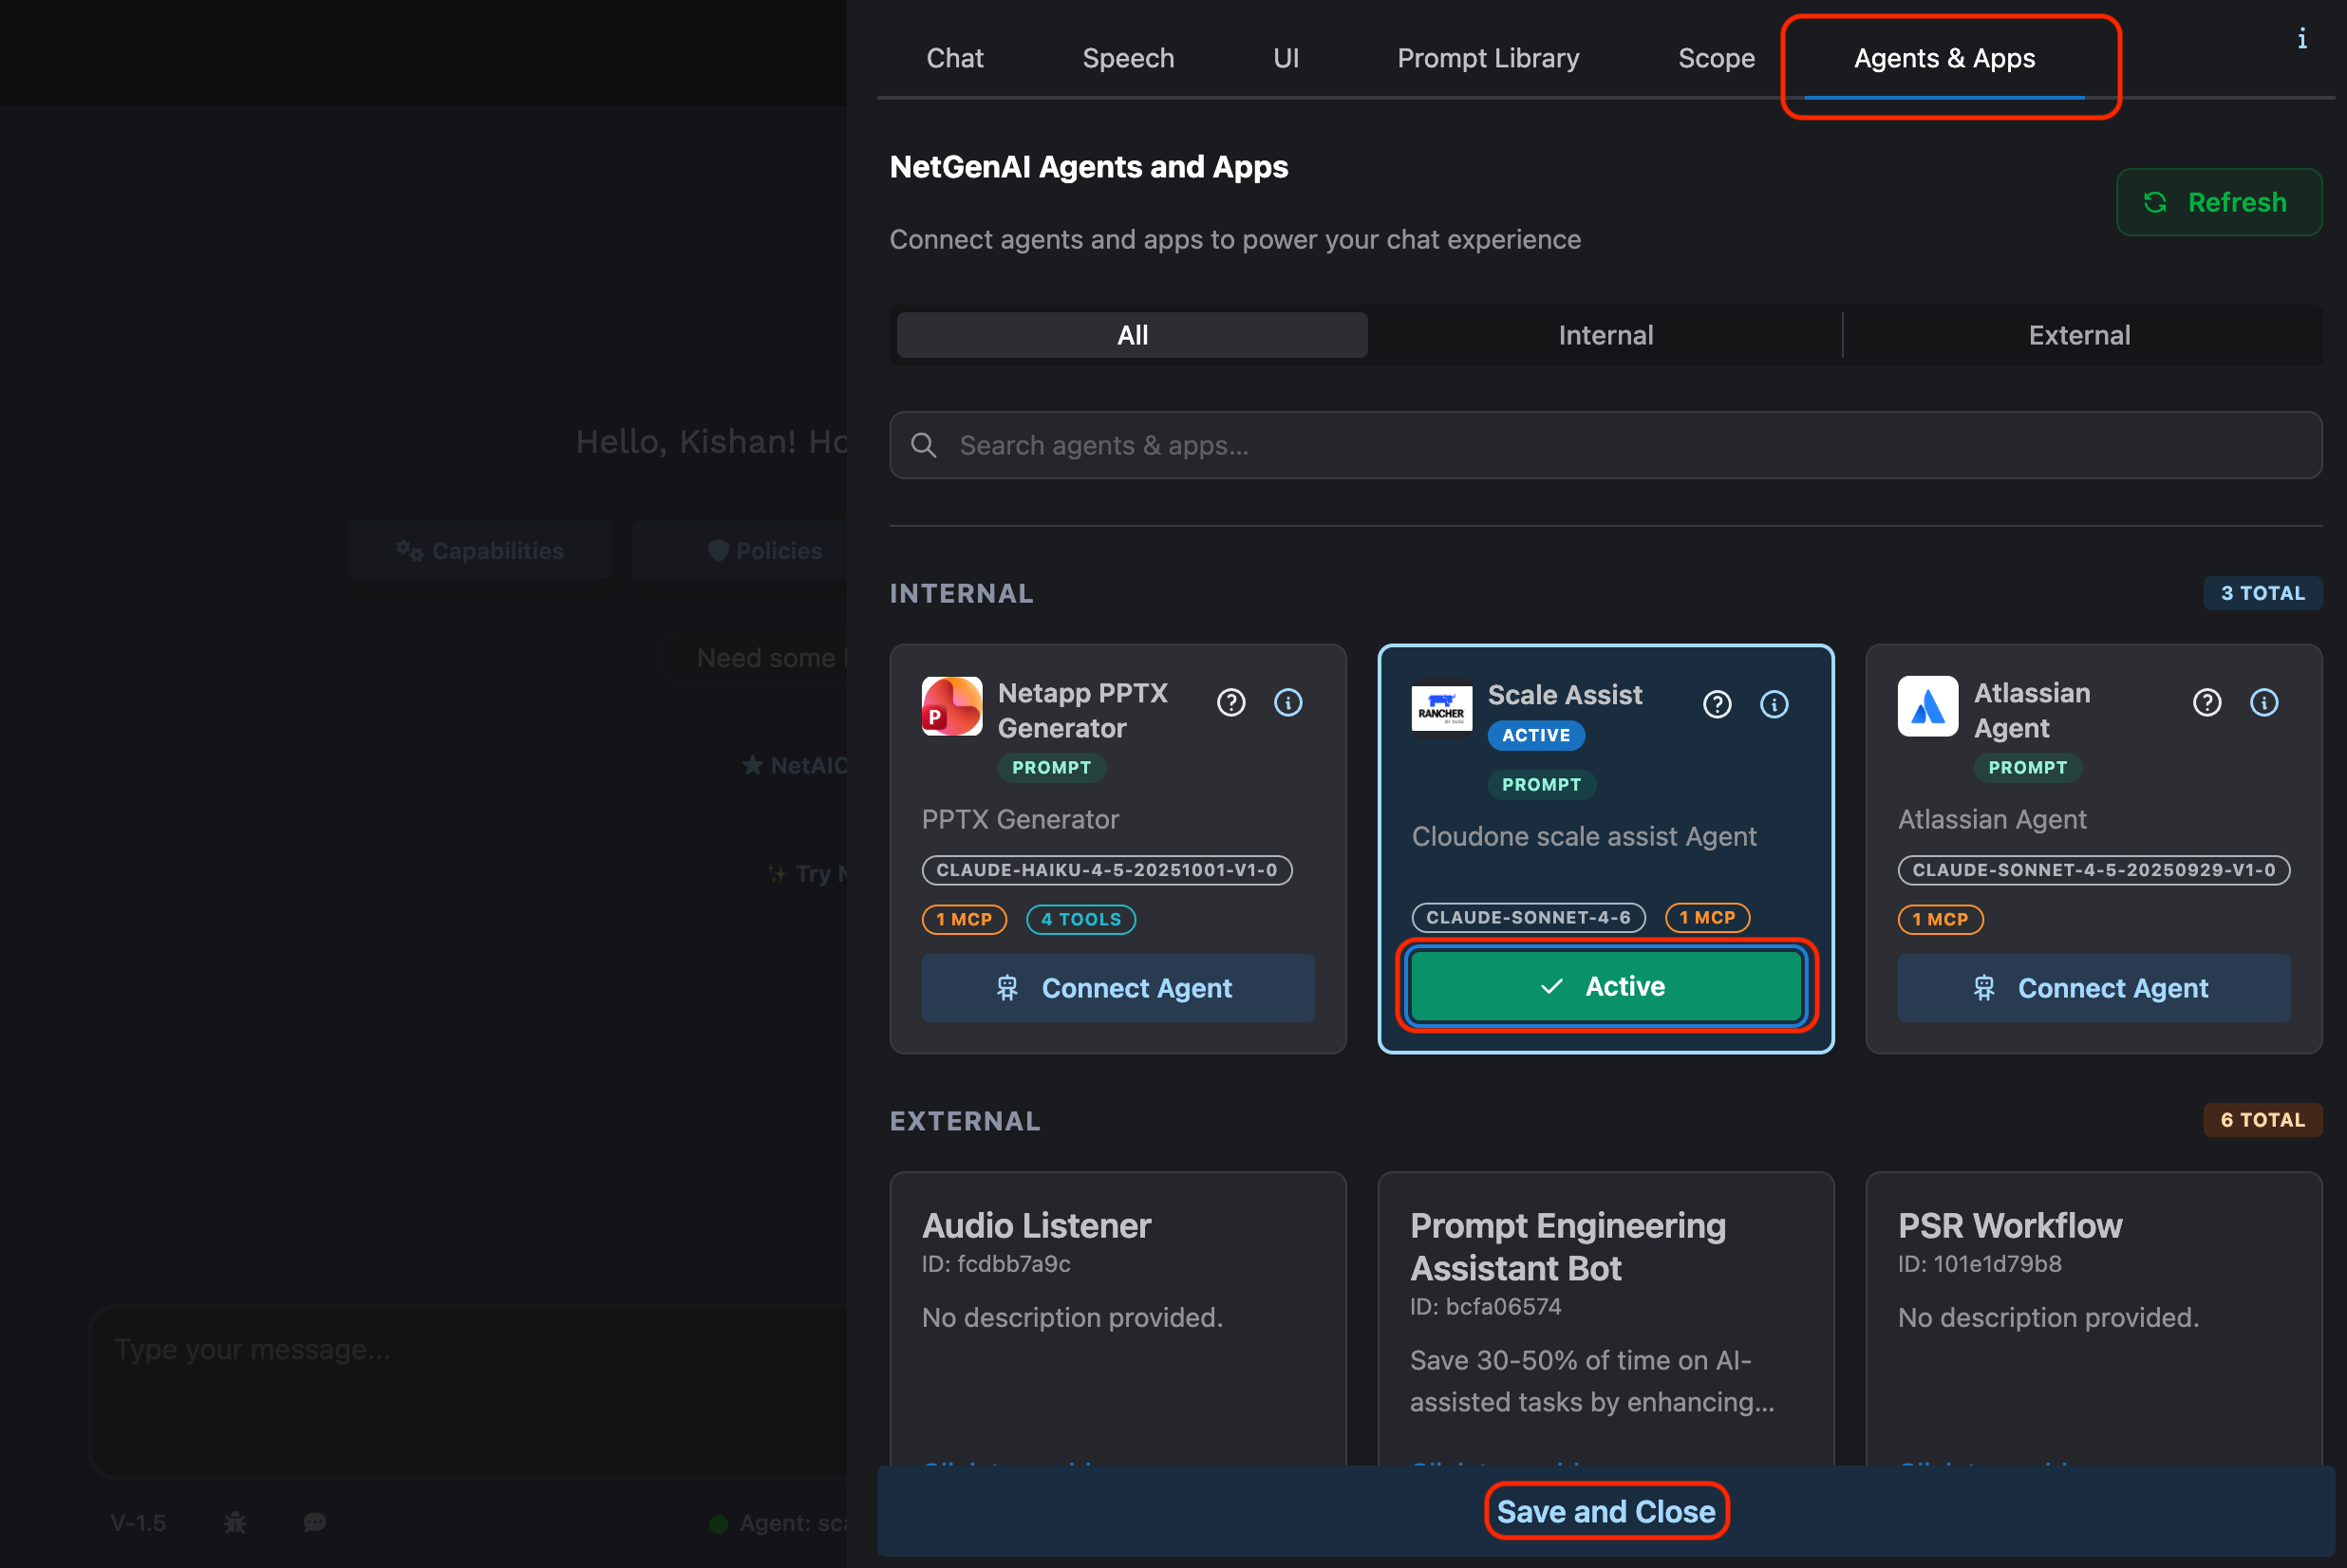Show All agents filter
Viewport: 2347px width, 1568px height.
[x=1132, y=335]
